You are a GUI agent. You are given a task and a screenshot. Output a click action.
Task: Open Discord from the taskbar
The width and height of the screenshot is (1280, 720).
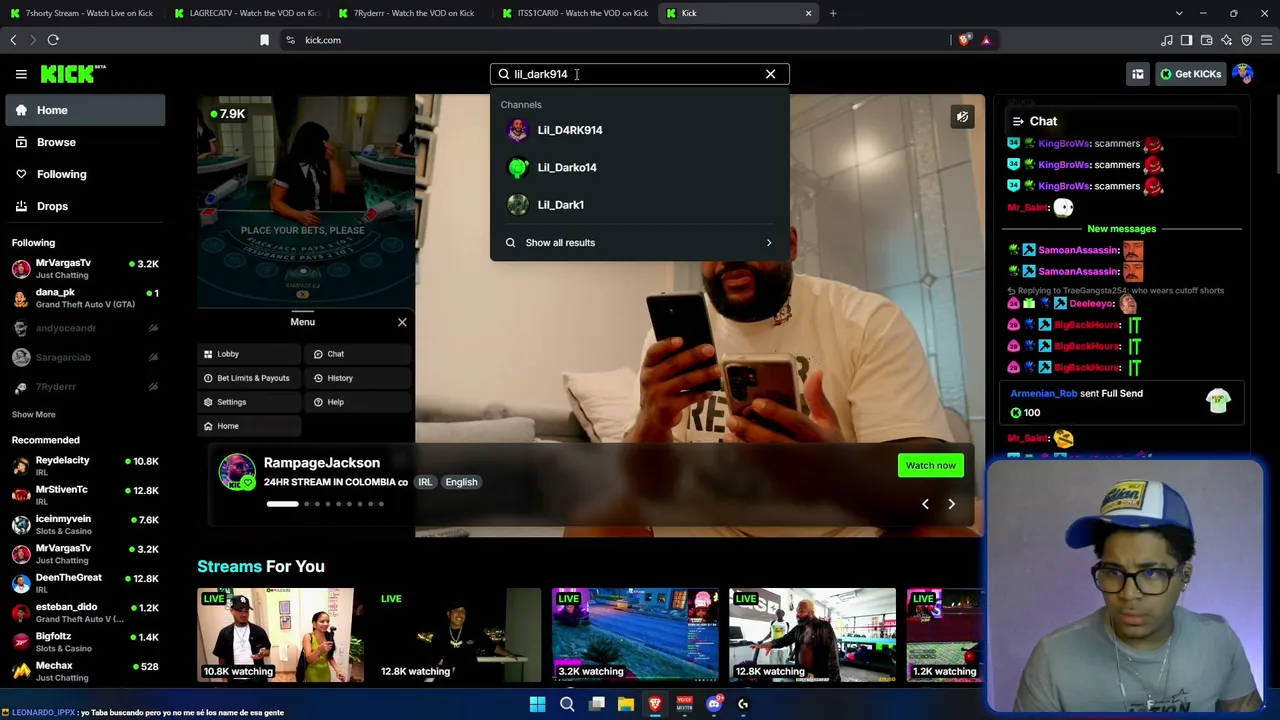point(713,704)
